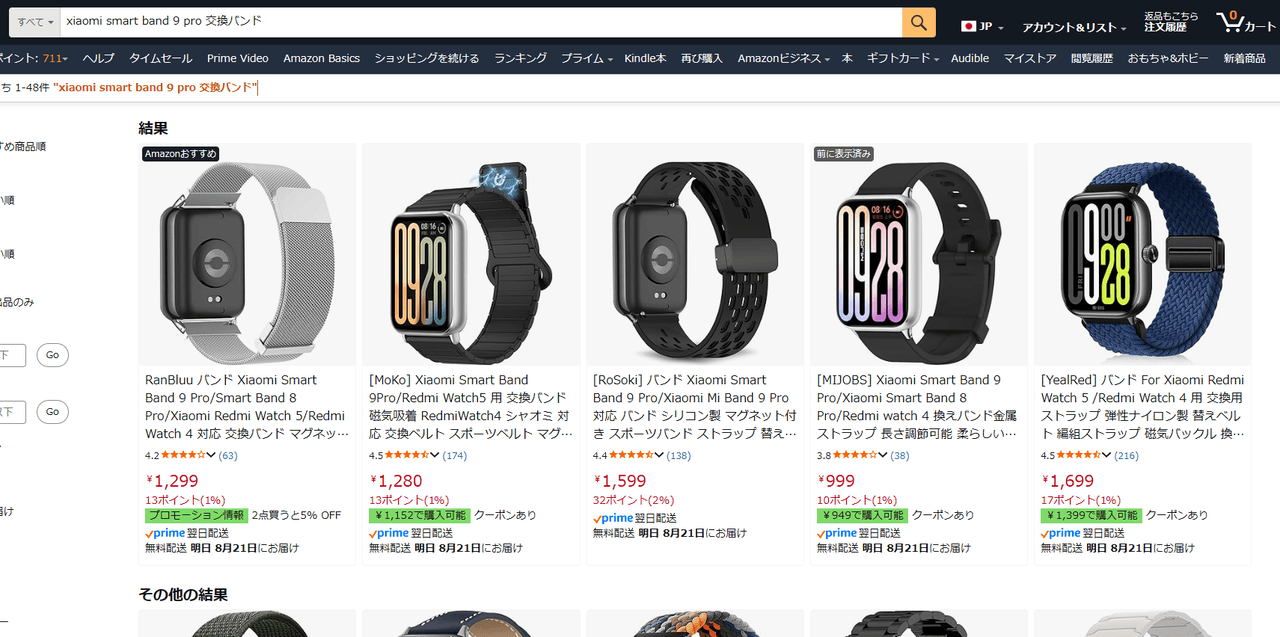Click the search text input field

pyautogui.click(x=481, y=22)
